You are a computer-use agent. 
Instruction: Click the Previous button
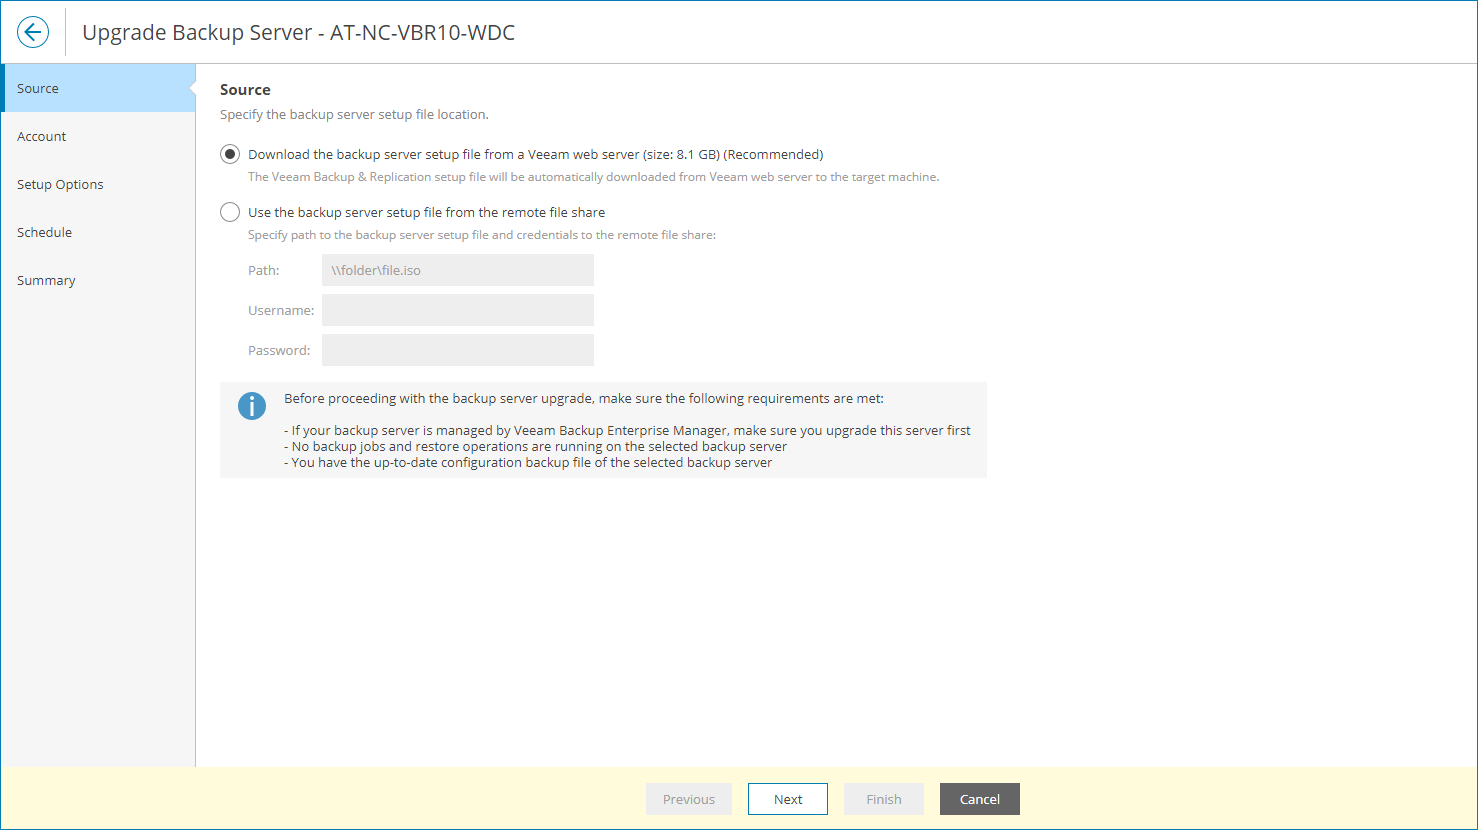click(689, 799)
